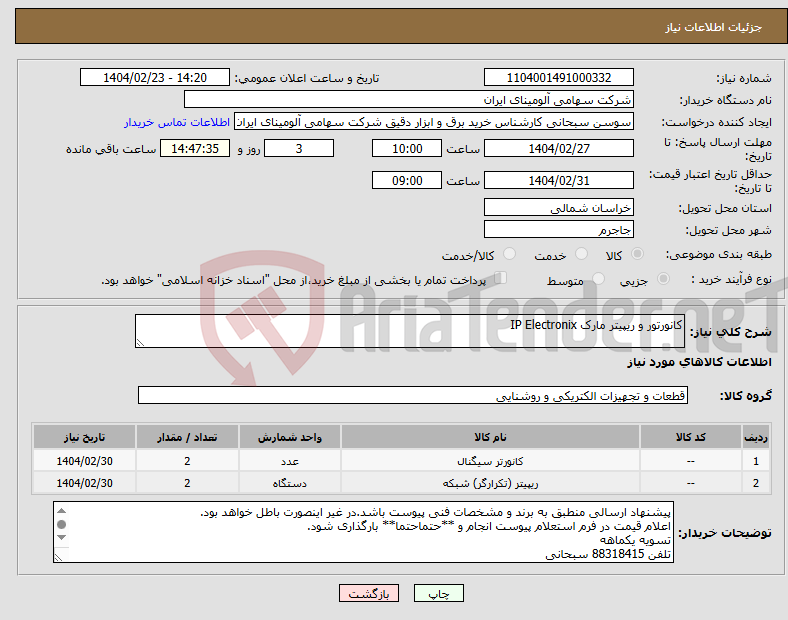Click the item name کانورتر سیگنال
788x620 pixels.
pos(490,461)
